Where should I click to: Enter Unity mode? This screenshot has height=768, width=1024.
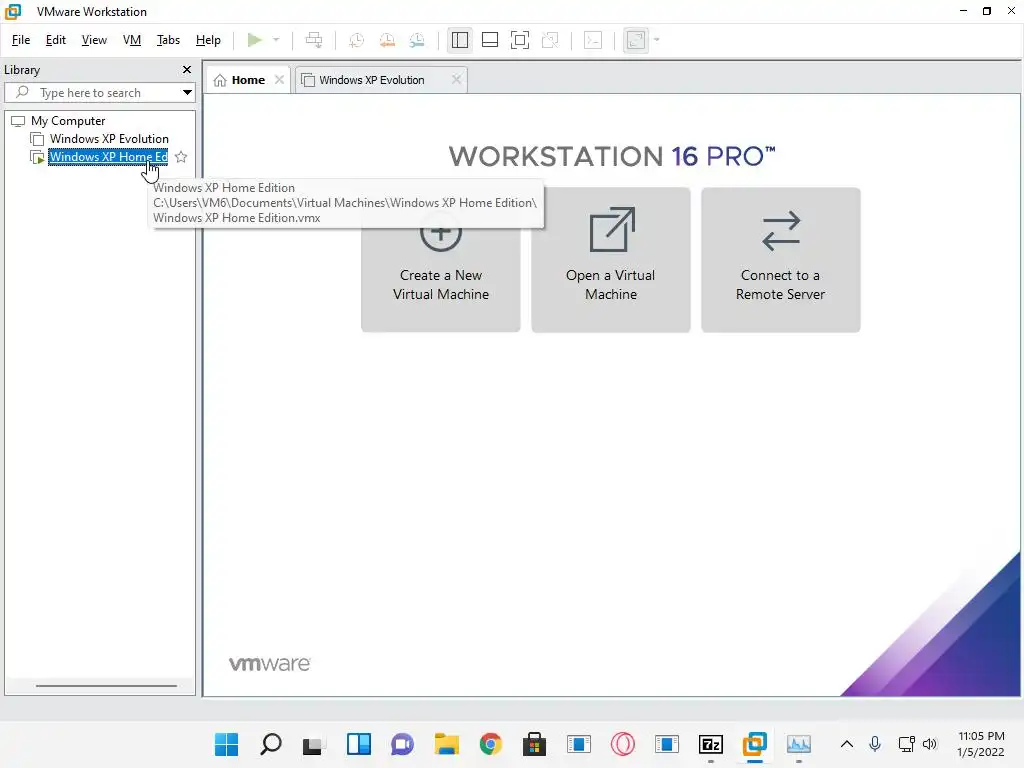click(551, 40)
